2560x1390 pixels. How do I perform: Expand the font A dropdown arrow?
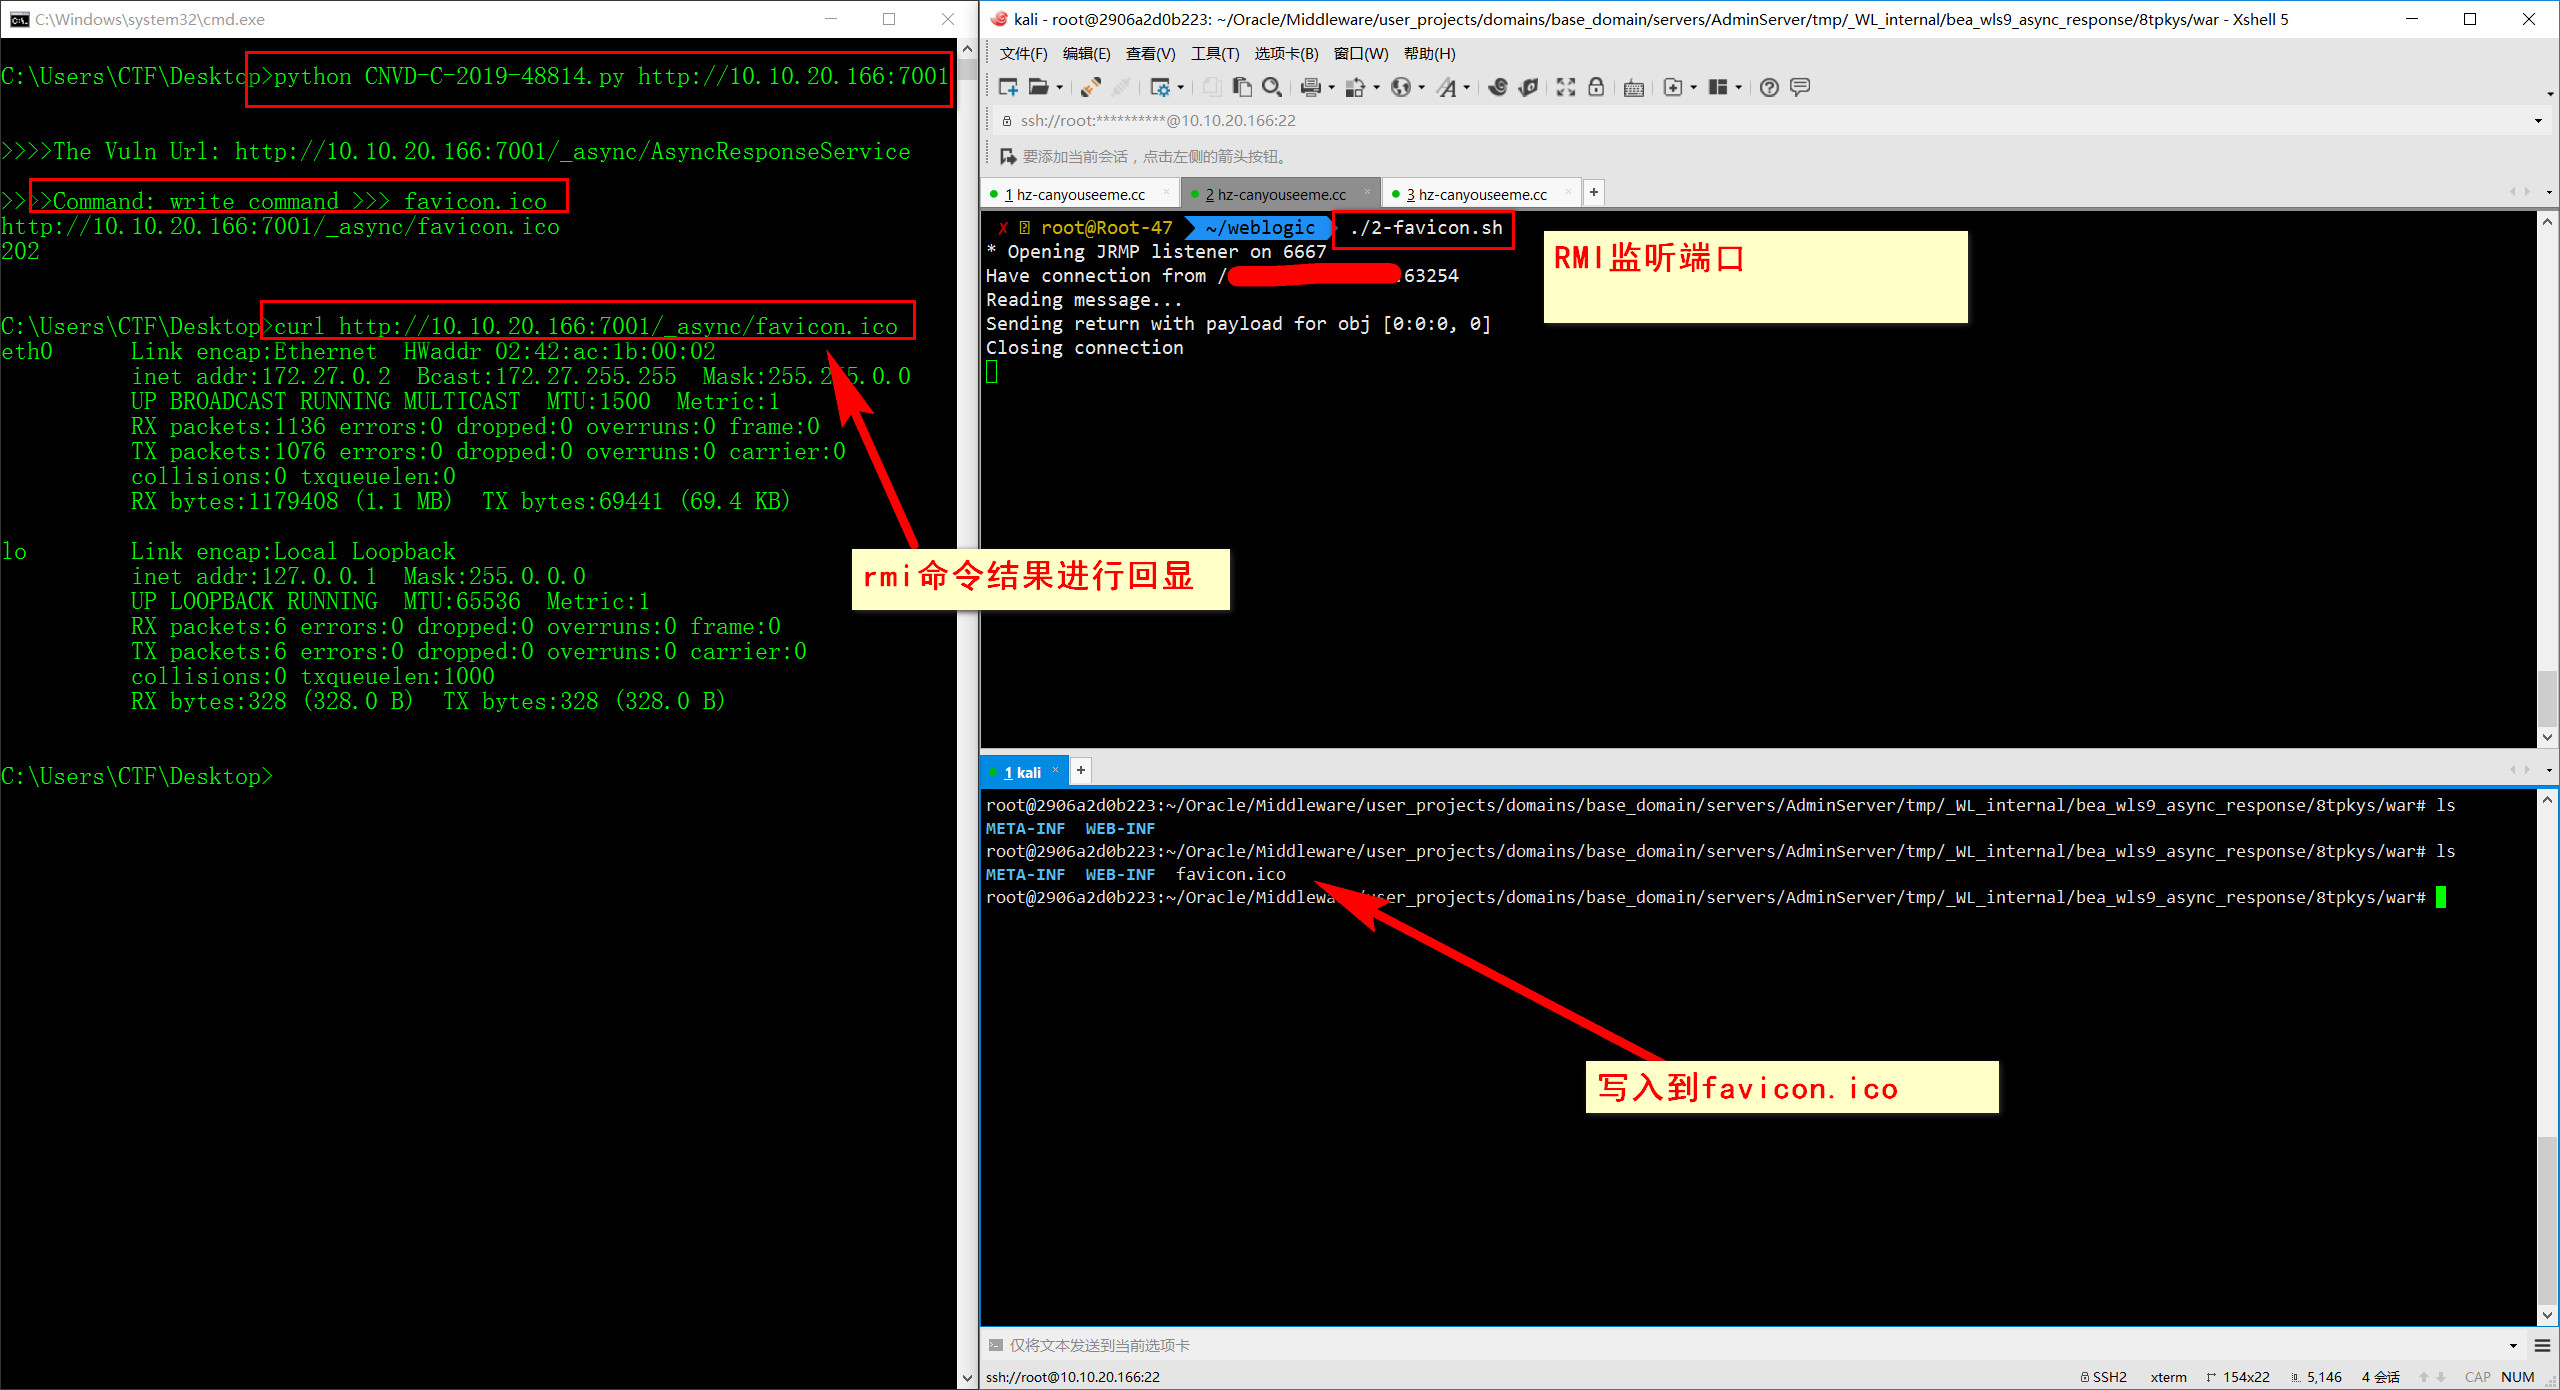(1467, 88)
